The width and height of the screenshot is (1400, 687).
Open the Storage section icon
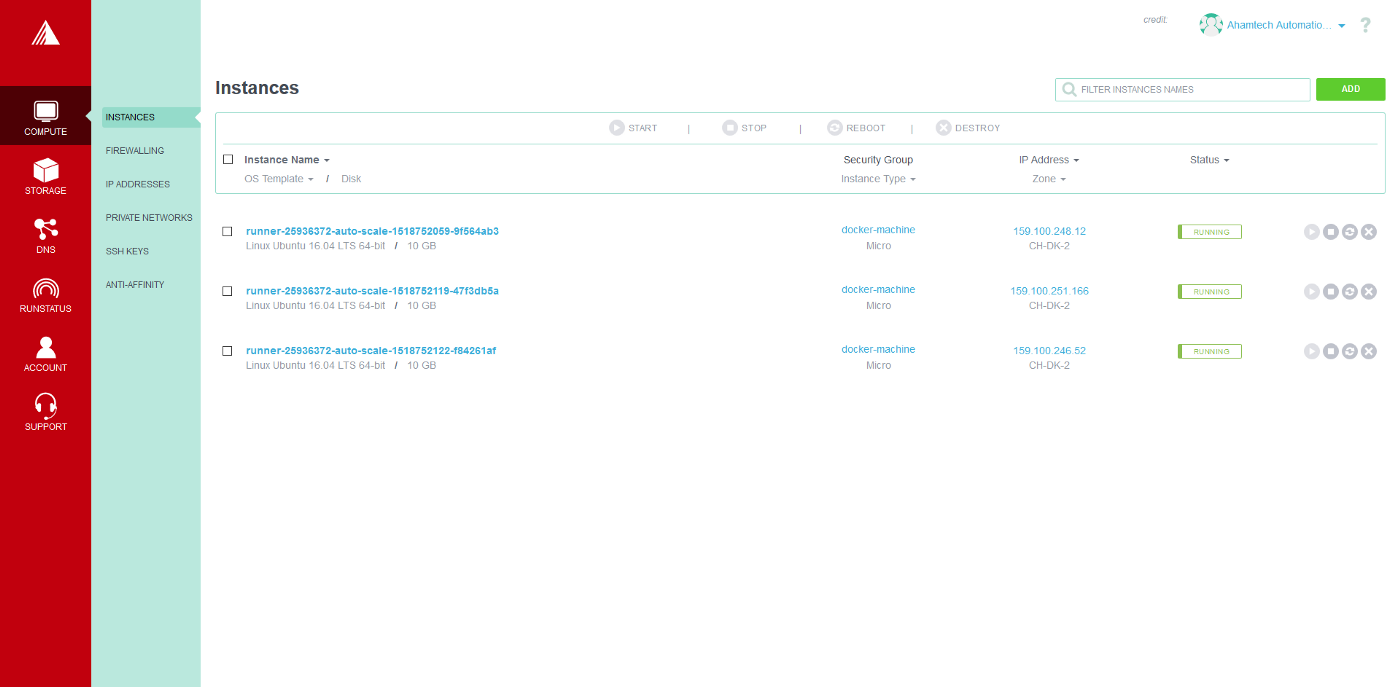pyautogui.click(x=45, y=172)
